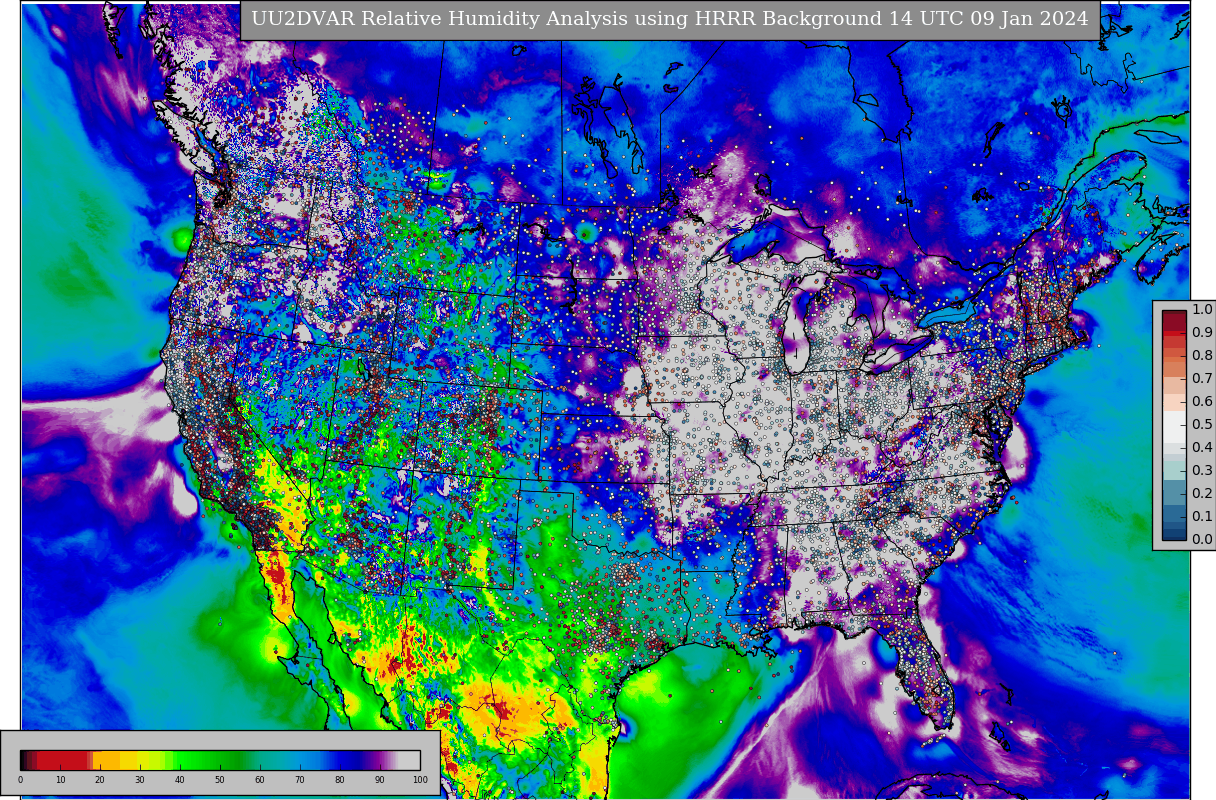
Task: Click the 1.0 label on the right colorbar
Action: pyautogui.click(x=1202, y=309)
